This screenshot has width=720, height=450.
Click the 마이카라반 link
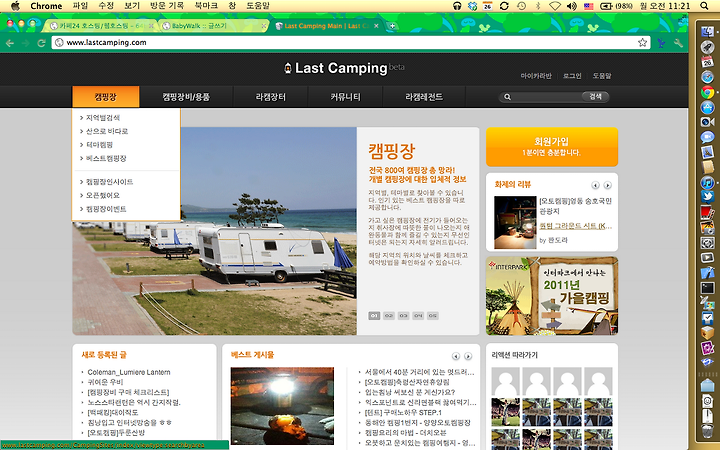pos(536,76)
